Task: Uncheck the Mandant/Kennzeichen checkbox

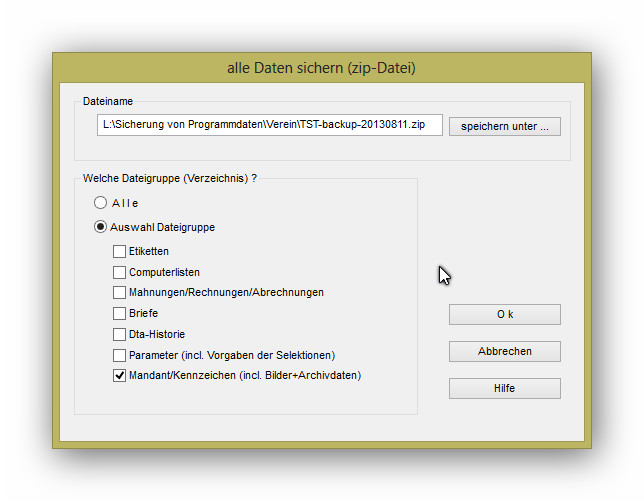Action: pyautogui.click(x=120, y=376)
